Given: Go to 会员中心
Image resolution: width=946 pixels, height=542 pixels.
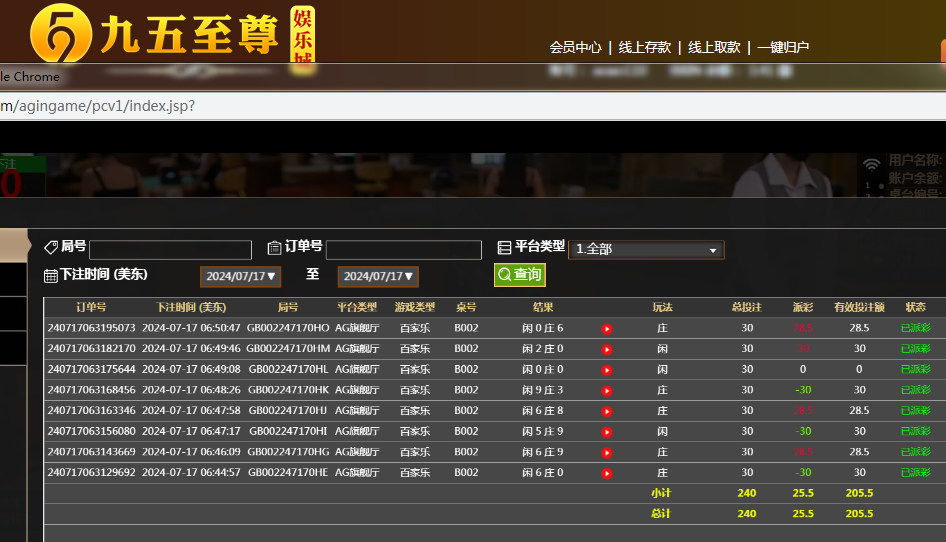Looking at the screenshot, I should pyautogui.click(x=575, y=47).
